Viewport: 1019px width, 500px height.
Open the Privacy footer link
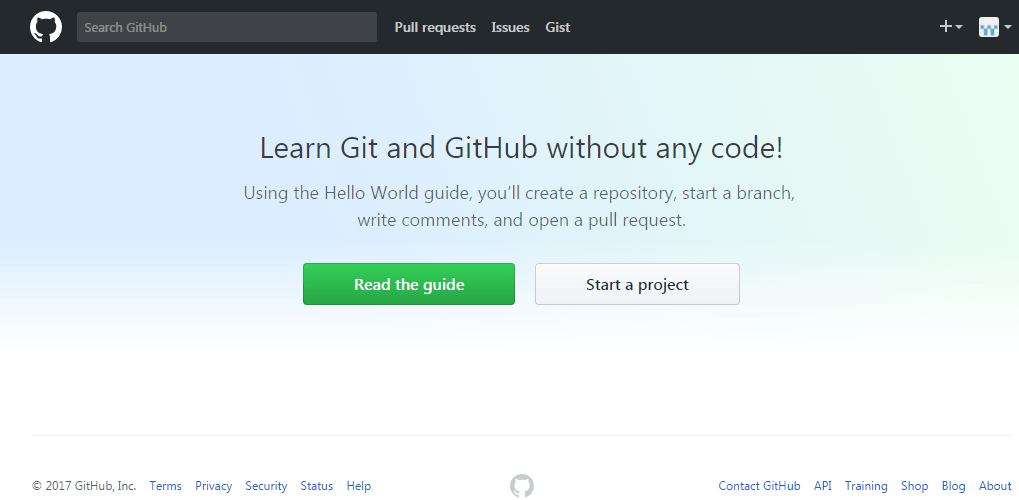coord(213,486)
